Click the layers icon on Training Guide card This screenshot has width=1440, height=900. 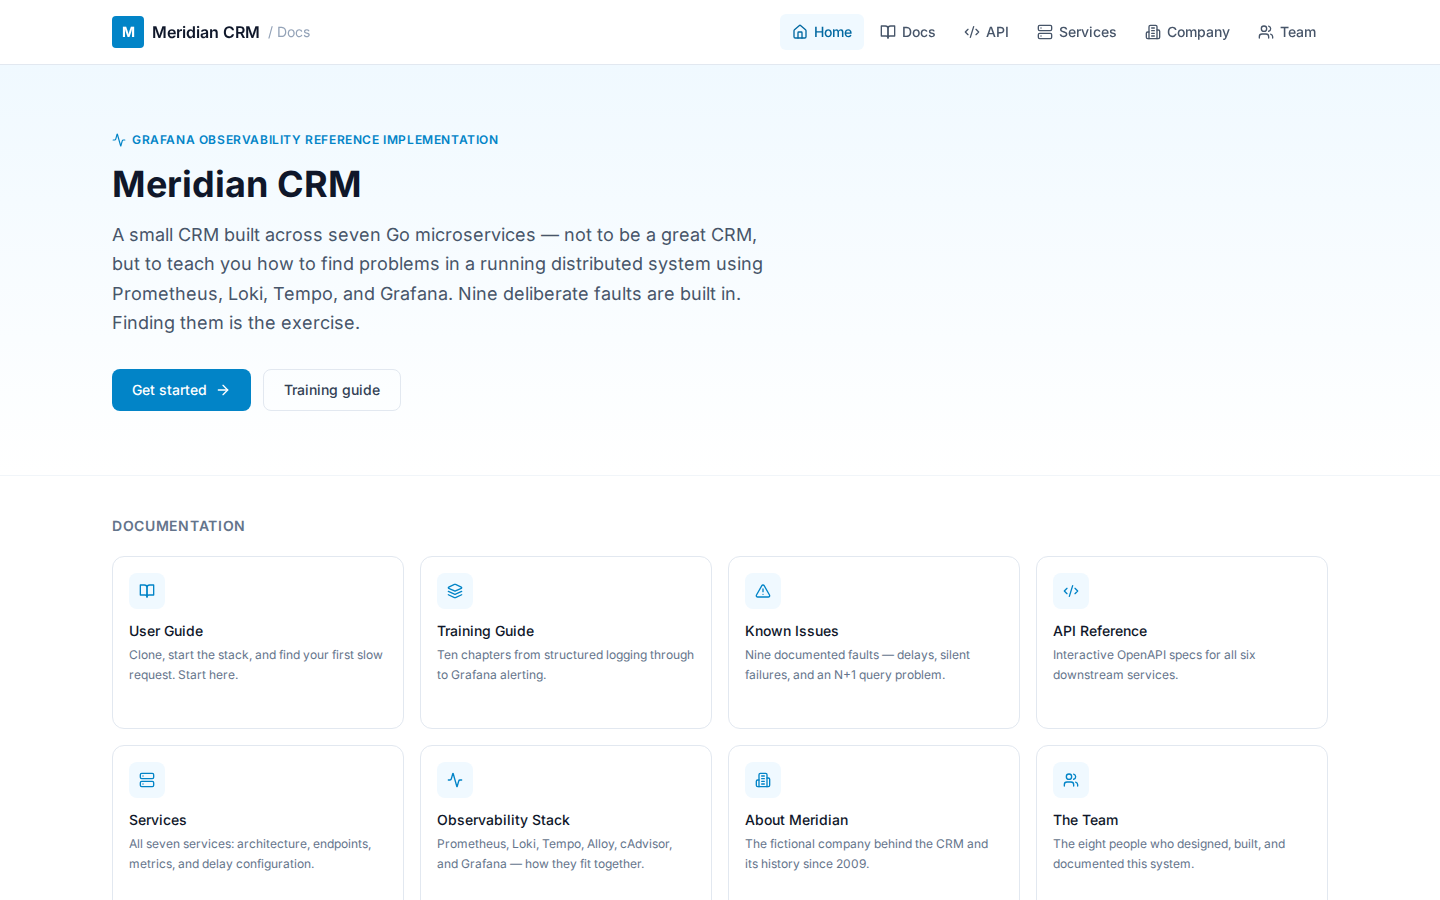(x=455, y=591)
